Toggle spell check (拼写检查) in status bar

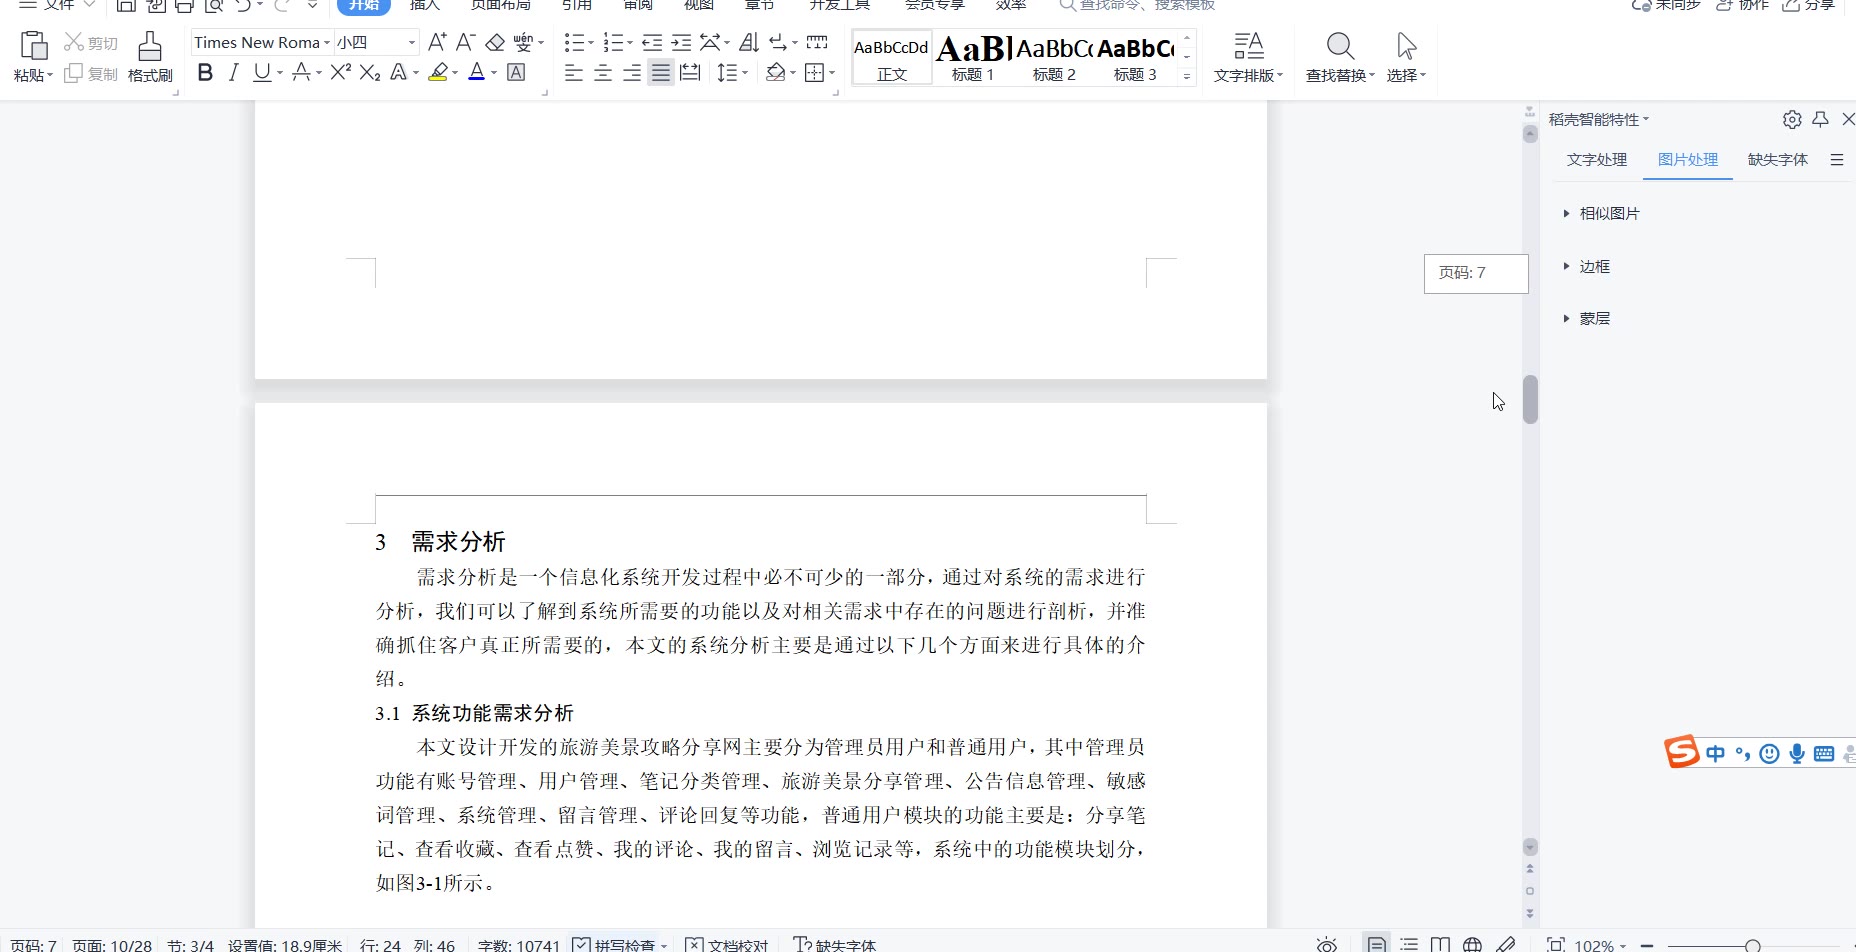(x=614, y=945)
